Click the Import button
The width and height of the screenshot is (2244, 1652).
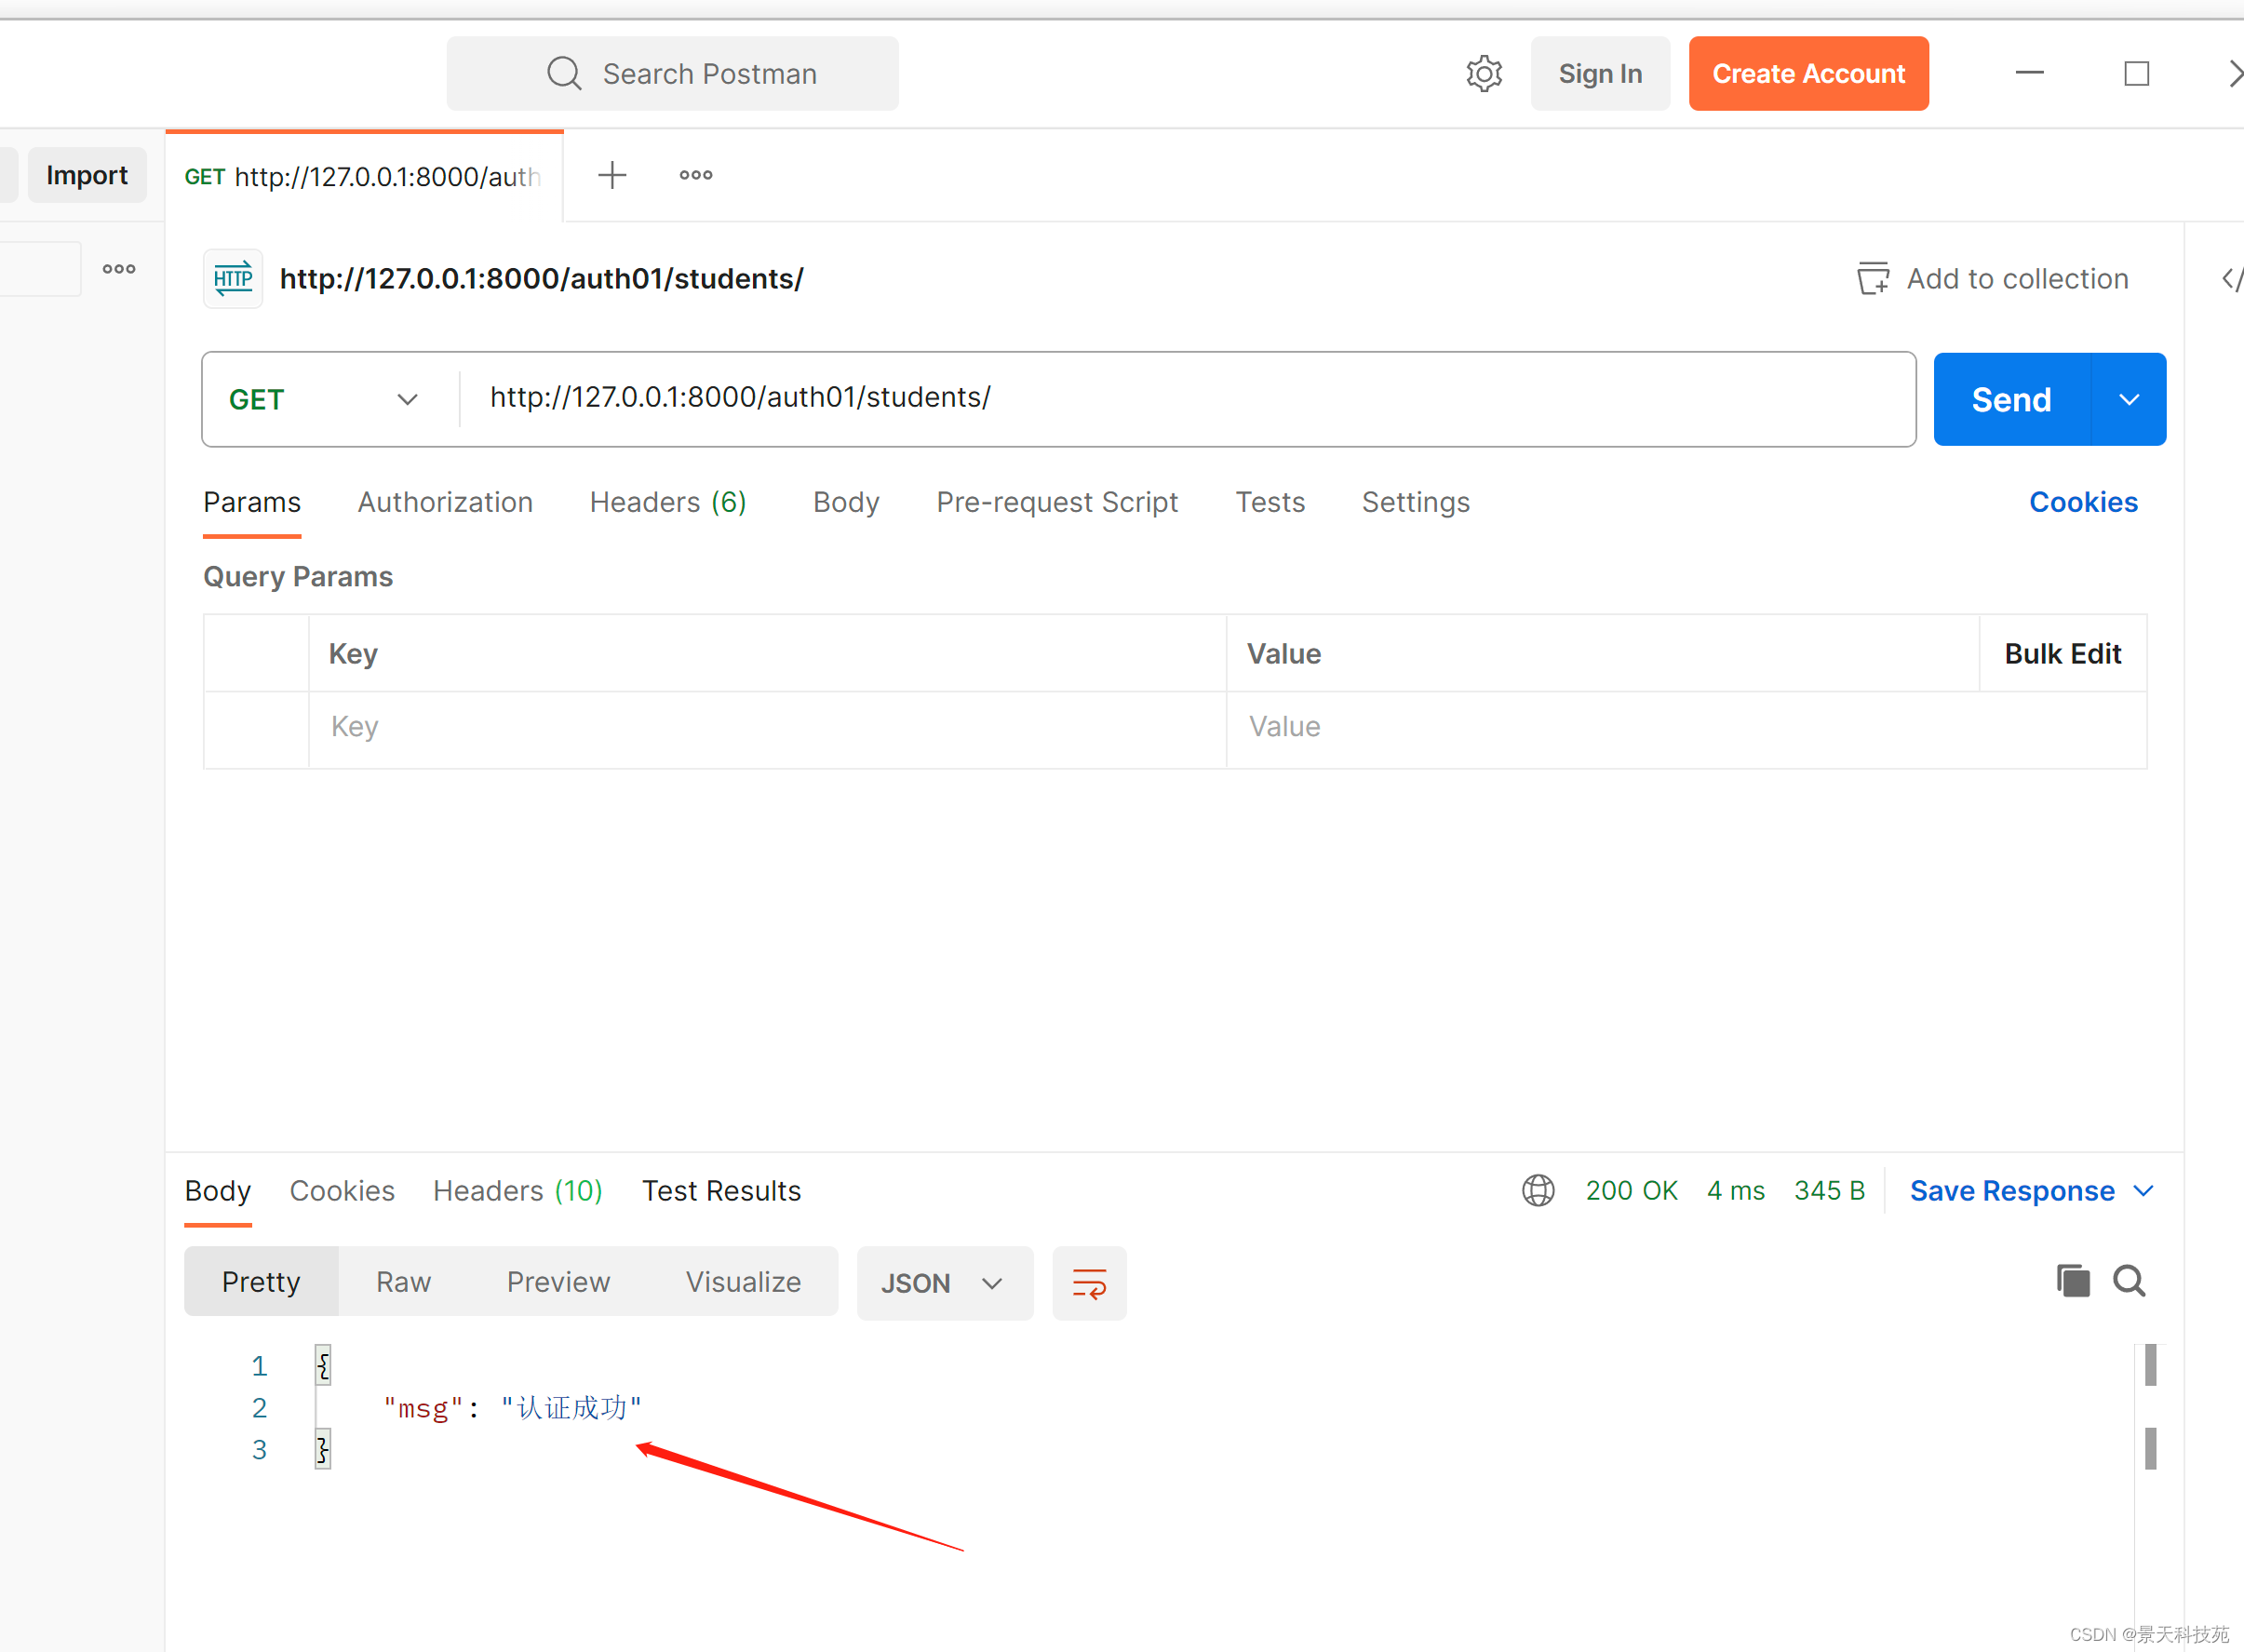click(x=87, y=175)
